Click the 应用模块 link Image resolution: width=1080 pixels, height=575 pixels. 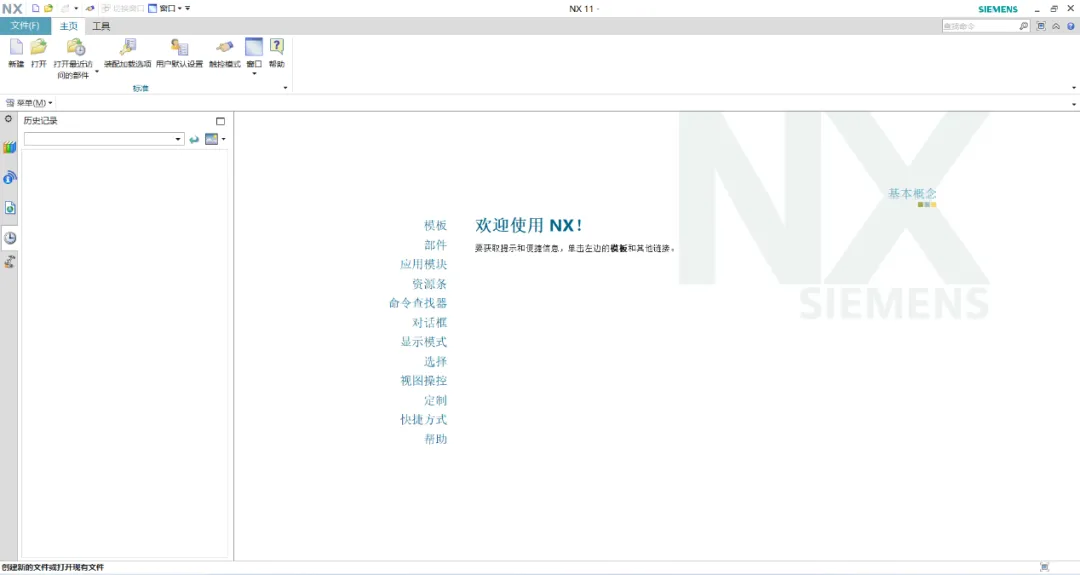[424, 264]
